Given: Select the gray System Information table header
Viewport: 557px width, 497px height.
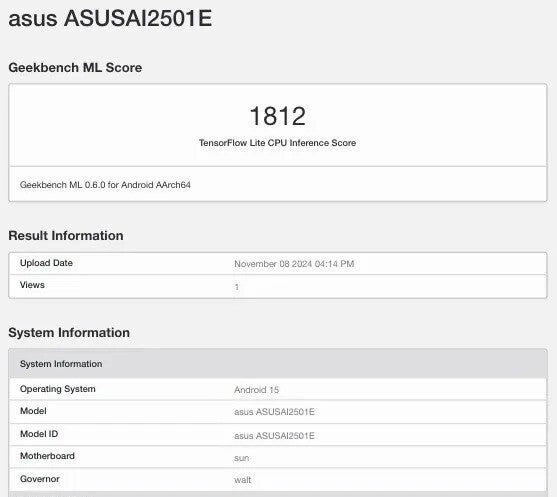Looking at the screenshot, I should coord(278,364).
